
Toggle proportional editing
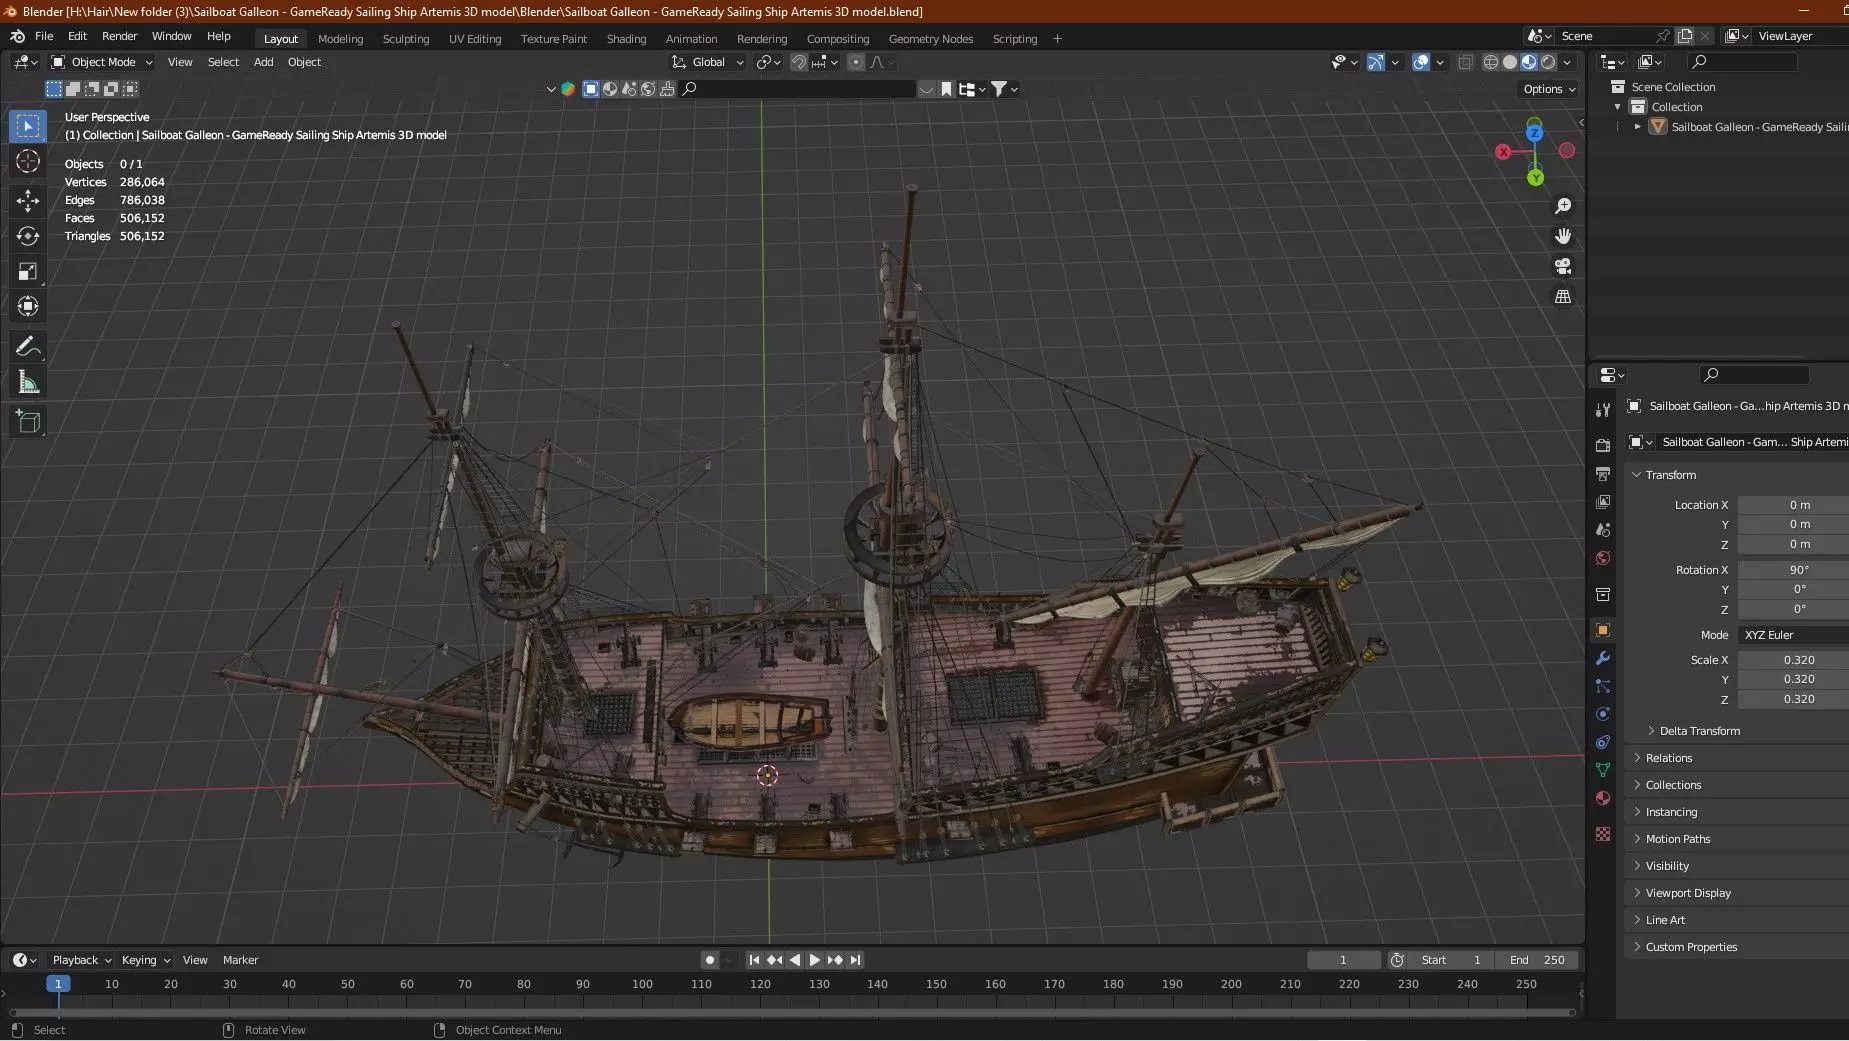coord(856,62)
